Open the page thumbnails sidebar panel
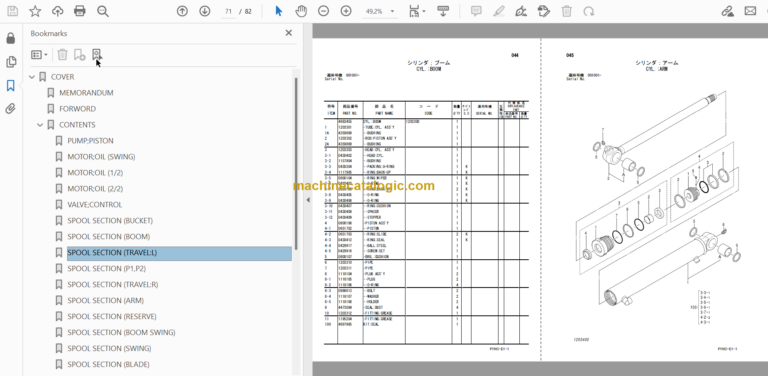The image size is (768, 376). click(x=11, y=62)
